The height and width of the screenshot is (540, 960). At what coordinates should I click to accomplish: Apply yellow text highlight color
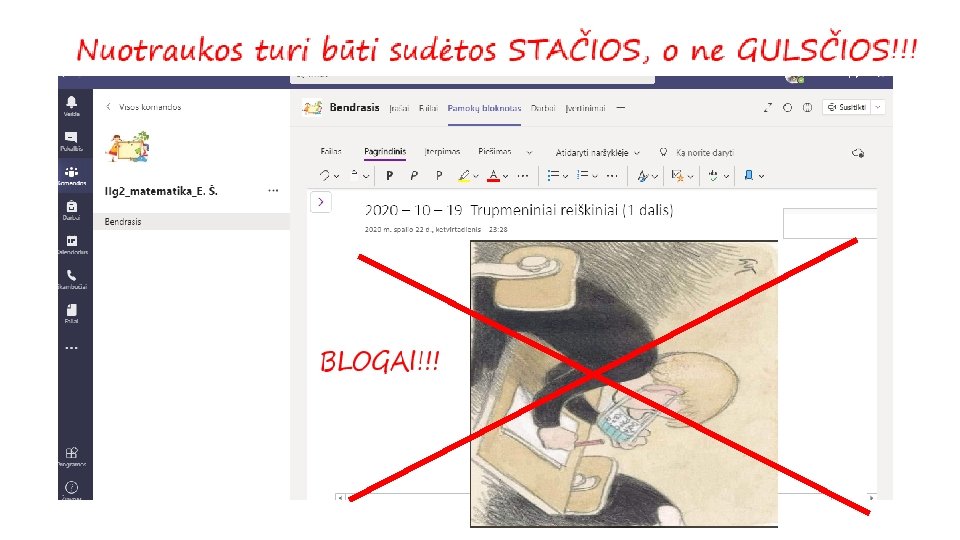tap(464, 176)
